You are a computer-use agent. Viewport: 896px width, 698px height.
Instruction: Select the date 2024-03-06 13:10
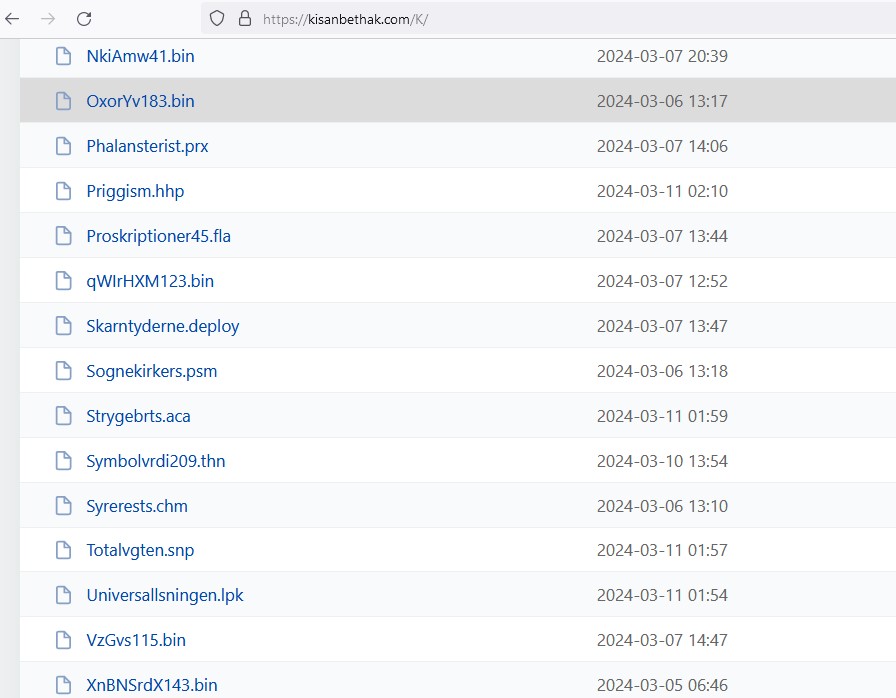(662, 506)
